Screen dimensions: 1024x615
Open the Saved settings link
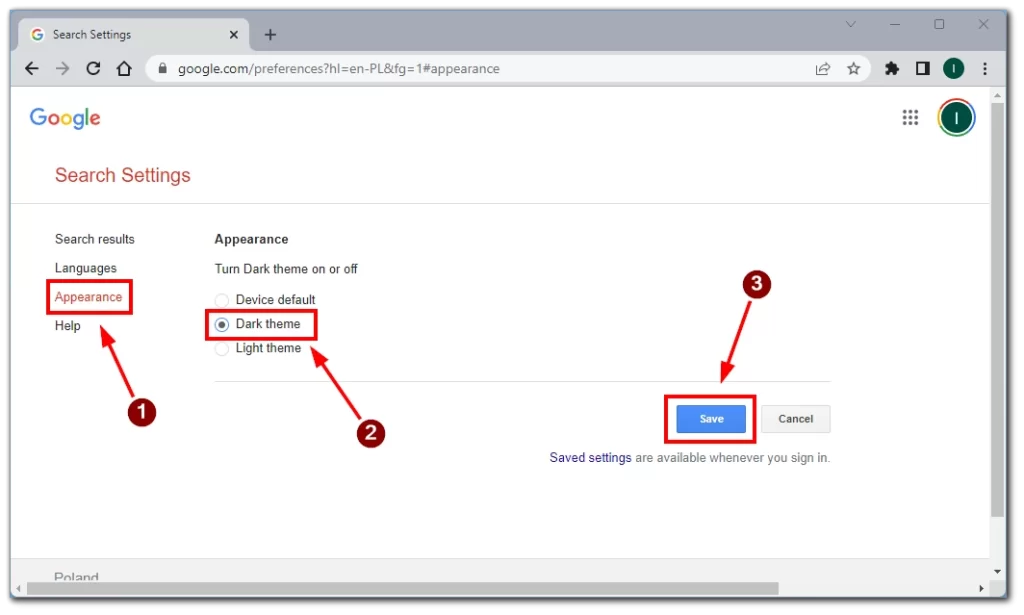pyautogui.click(x=590, y=458)
